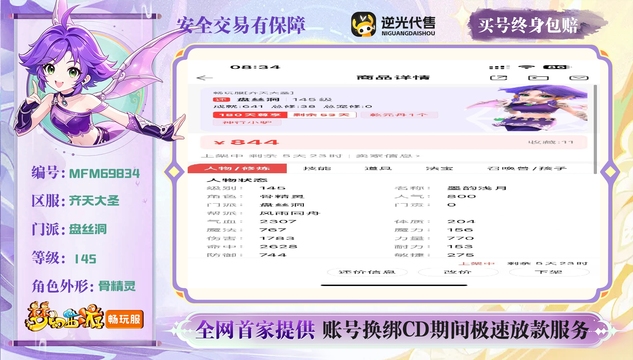Viewport: 633px width, 360px height.
Task: Click the rightmost icon in the header row
Action: [579, 77]
